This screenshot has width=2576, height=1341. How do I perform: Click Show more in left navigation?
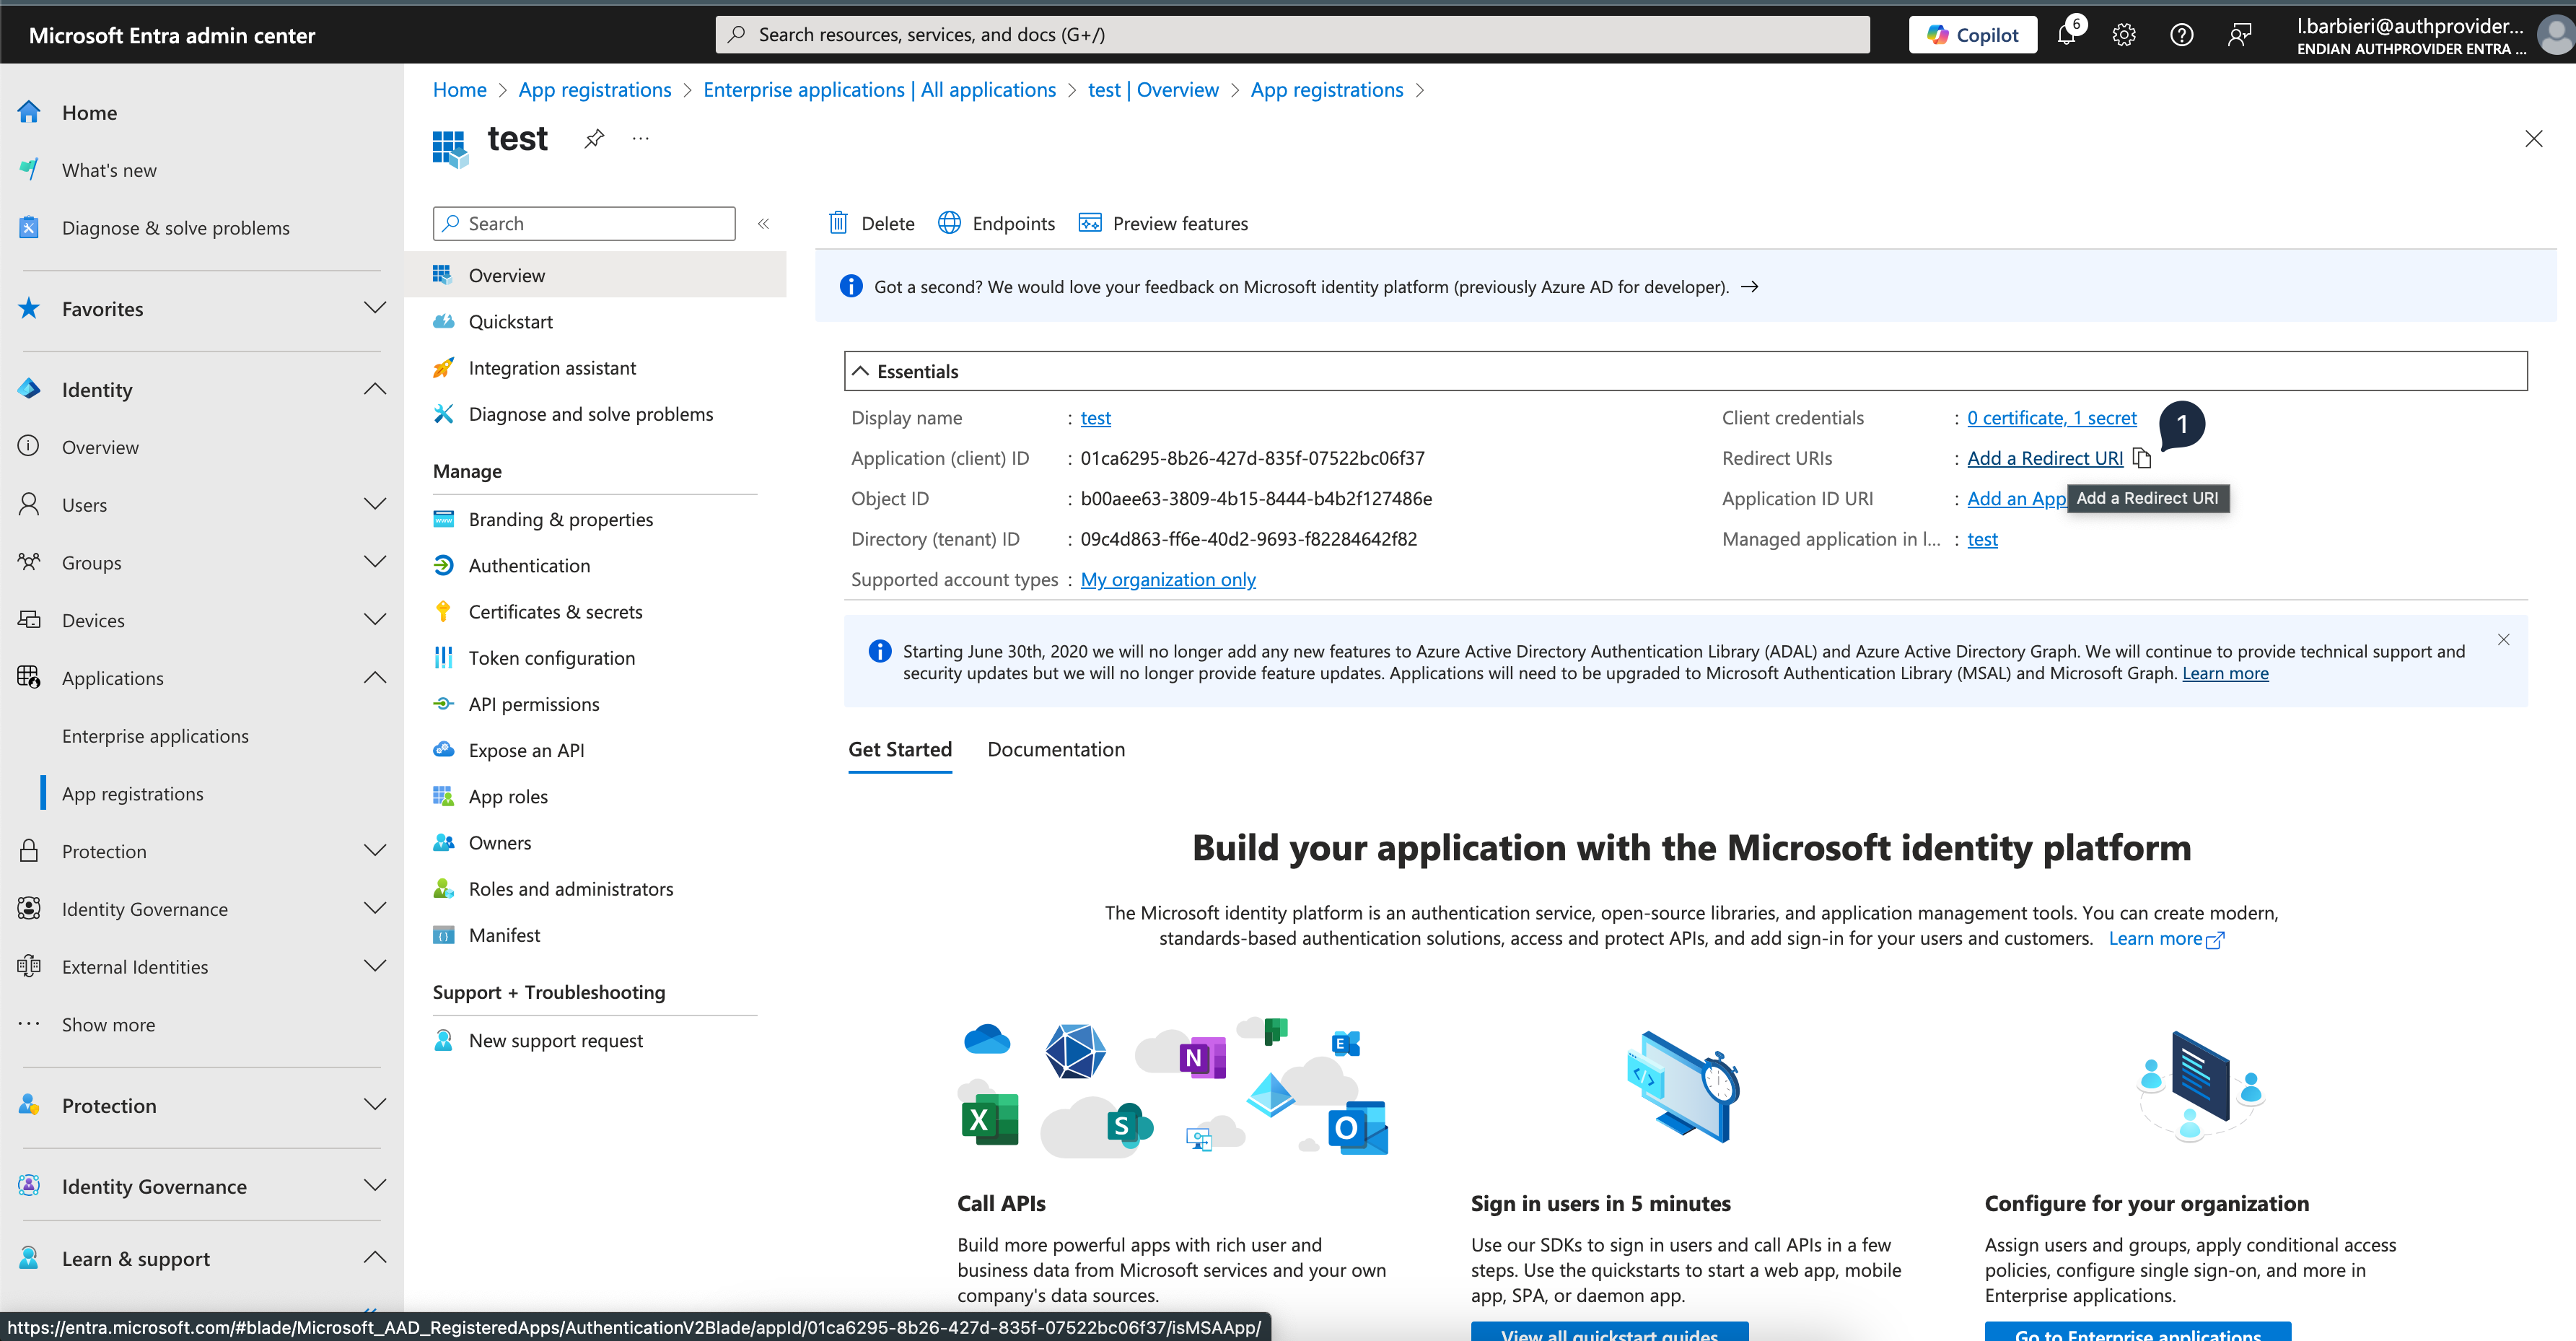coord(108,1025)
